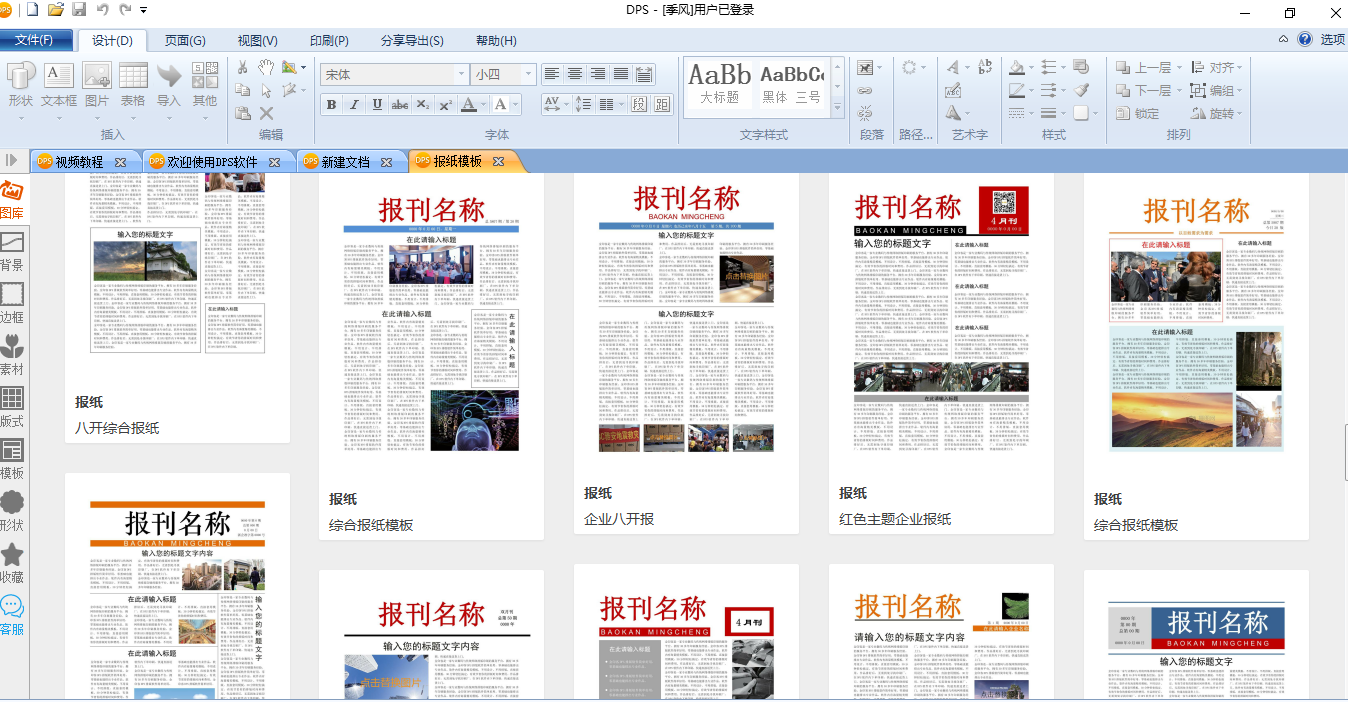Viewport: 1348px width, 702px height.
Task: Switch to the 页面(G) ribbon tab
Action: click(x=186, y=40)
